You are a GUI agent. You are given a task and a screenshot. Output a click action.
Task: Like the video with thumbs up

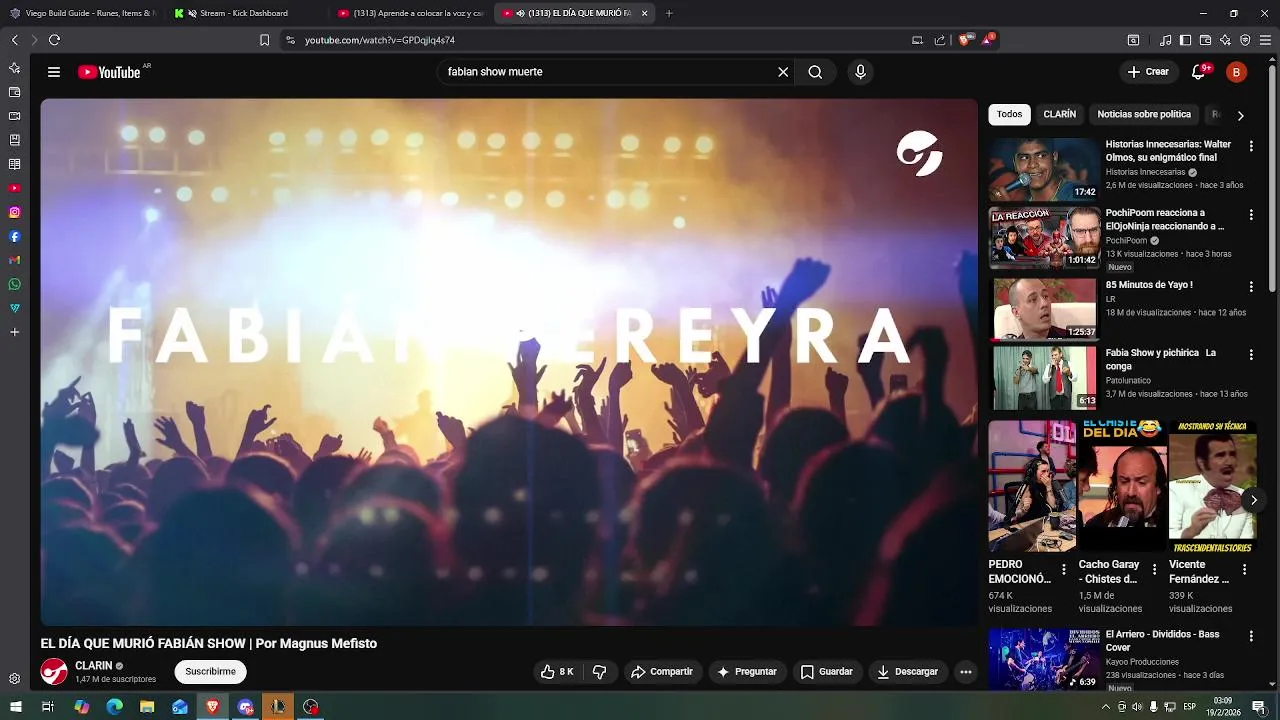coord(558,672)
